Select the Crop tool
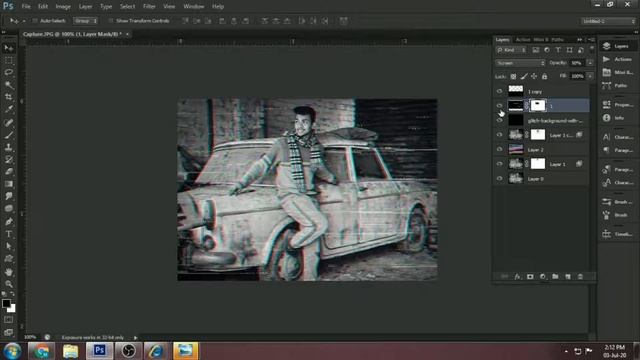 pyautogui.click(x=9, y=97)
